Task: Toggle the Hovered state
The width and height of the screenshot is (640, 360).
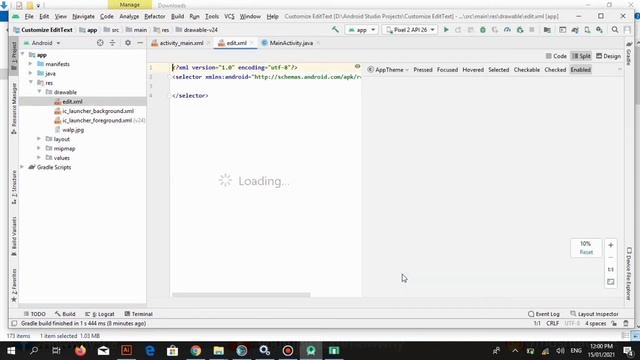Action: tap(473, 70)
